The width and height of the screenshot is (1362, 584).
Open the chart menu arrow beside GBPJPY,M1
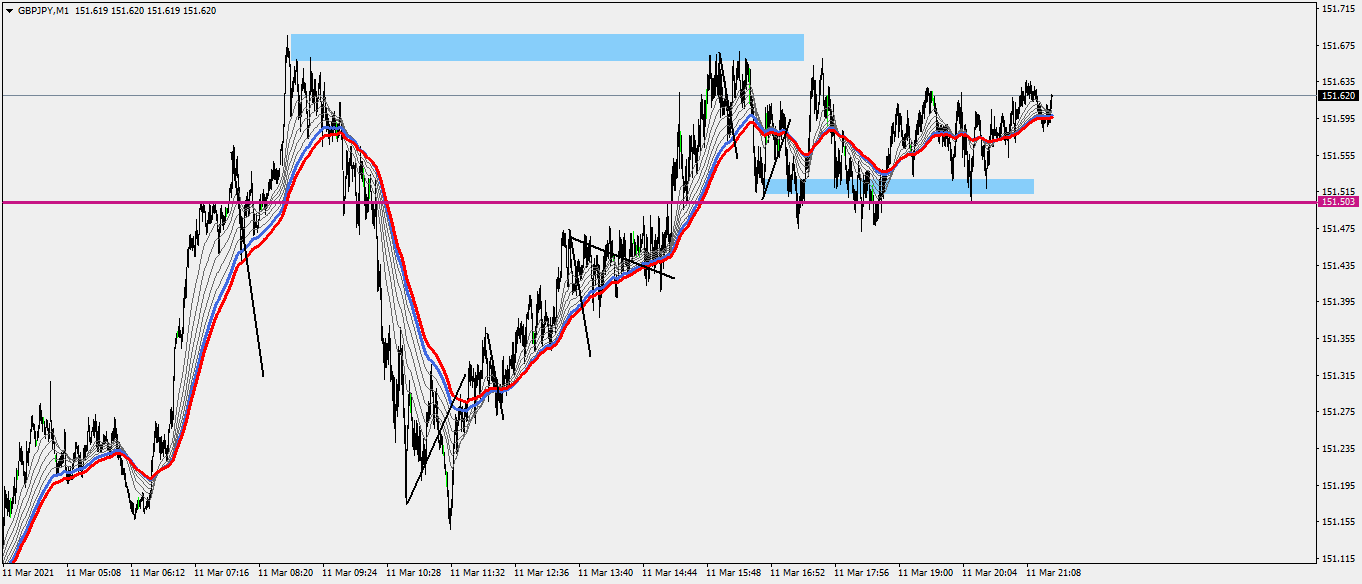(x=10, y=10)
